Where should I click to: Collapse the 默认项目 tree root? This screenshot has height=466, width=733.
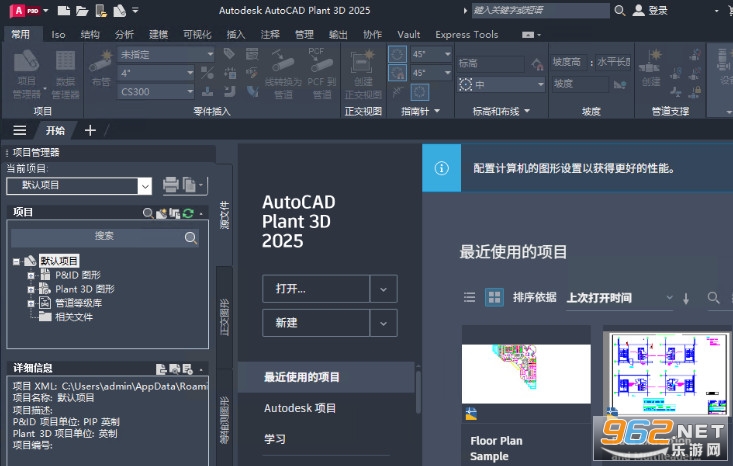point(16,262)
